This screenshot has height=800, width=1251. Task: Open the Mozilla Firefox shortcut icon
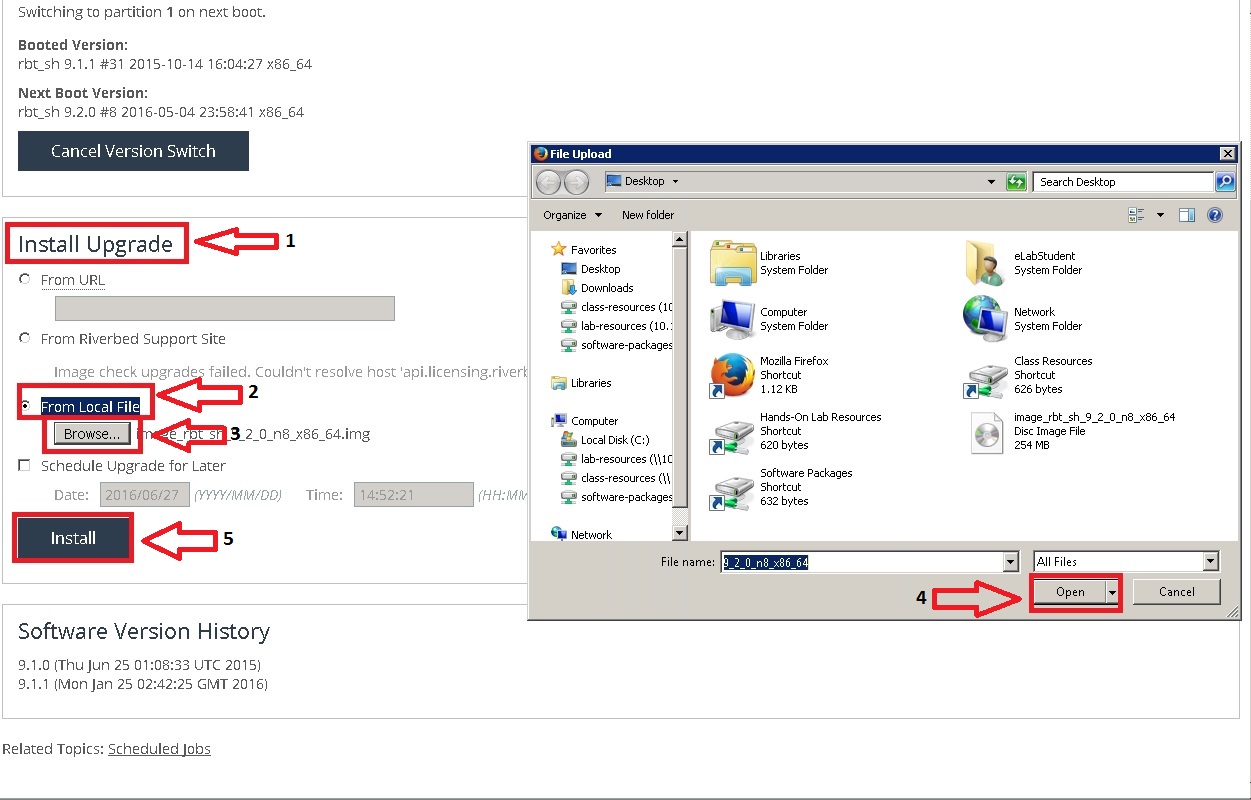click(x=732, y=376)
